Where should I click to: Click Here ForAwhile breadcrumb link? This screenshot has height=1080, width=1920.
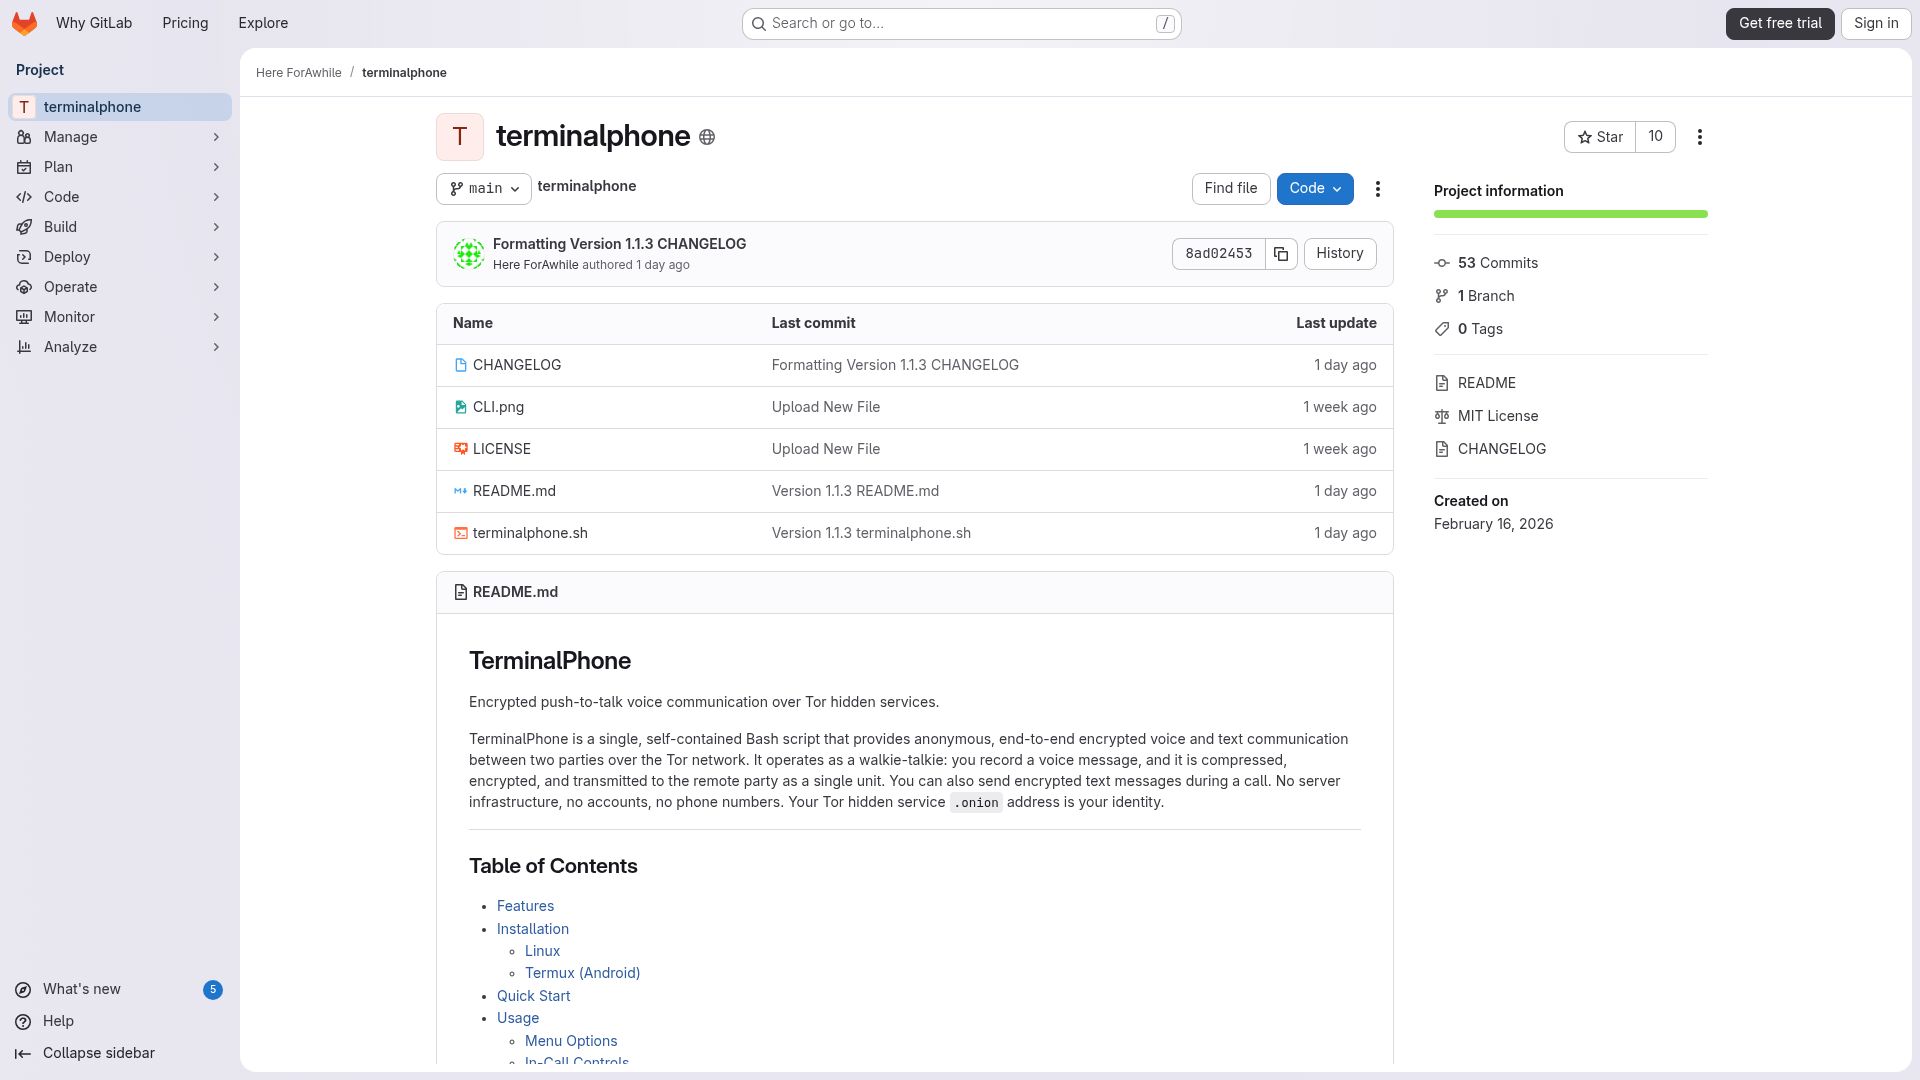[x=298, y=73]
